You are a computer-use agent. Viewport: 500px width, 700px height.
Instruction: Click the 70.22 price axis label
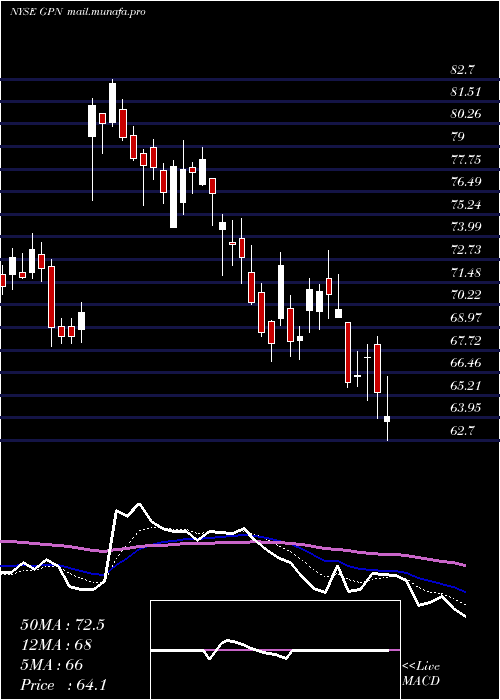click(466, 295)
